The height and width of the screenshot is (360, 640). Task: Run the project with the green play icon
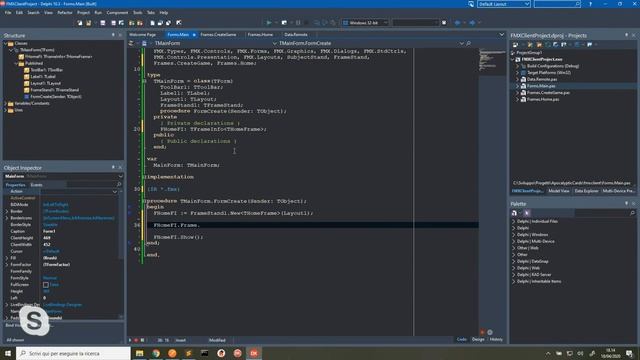click(x=269, y=23)
